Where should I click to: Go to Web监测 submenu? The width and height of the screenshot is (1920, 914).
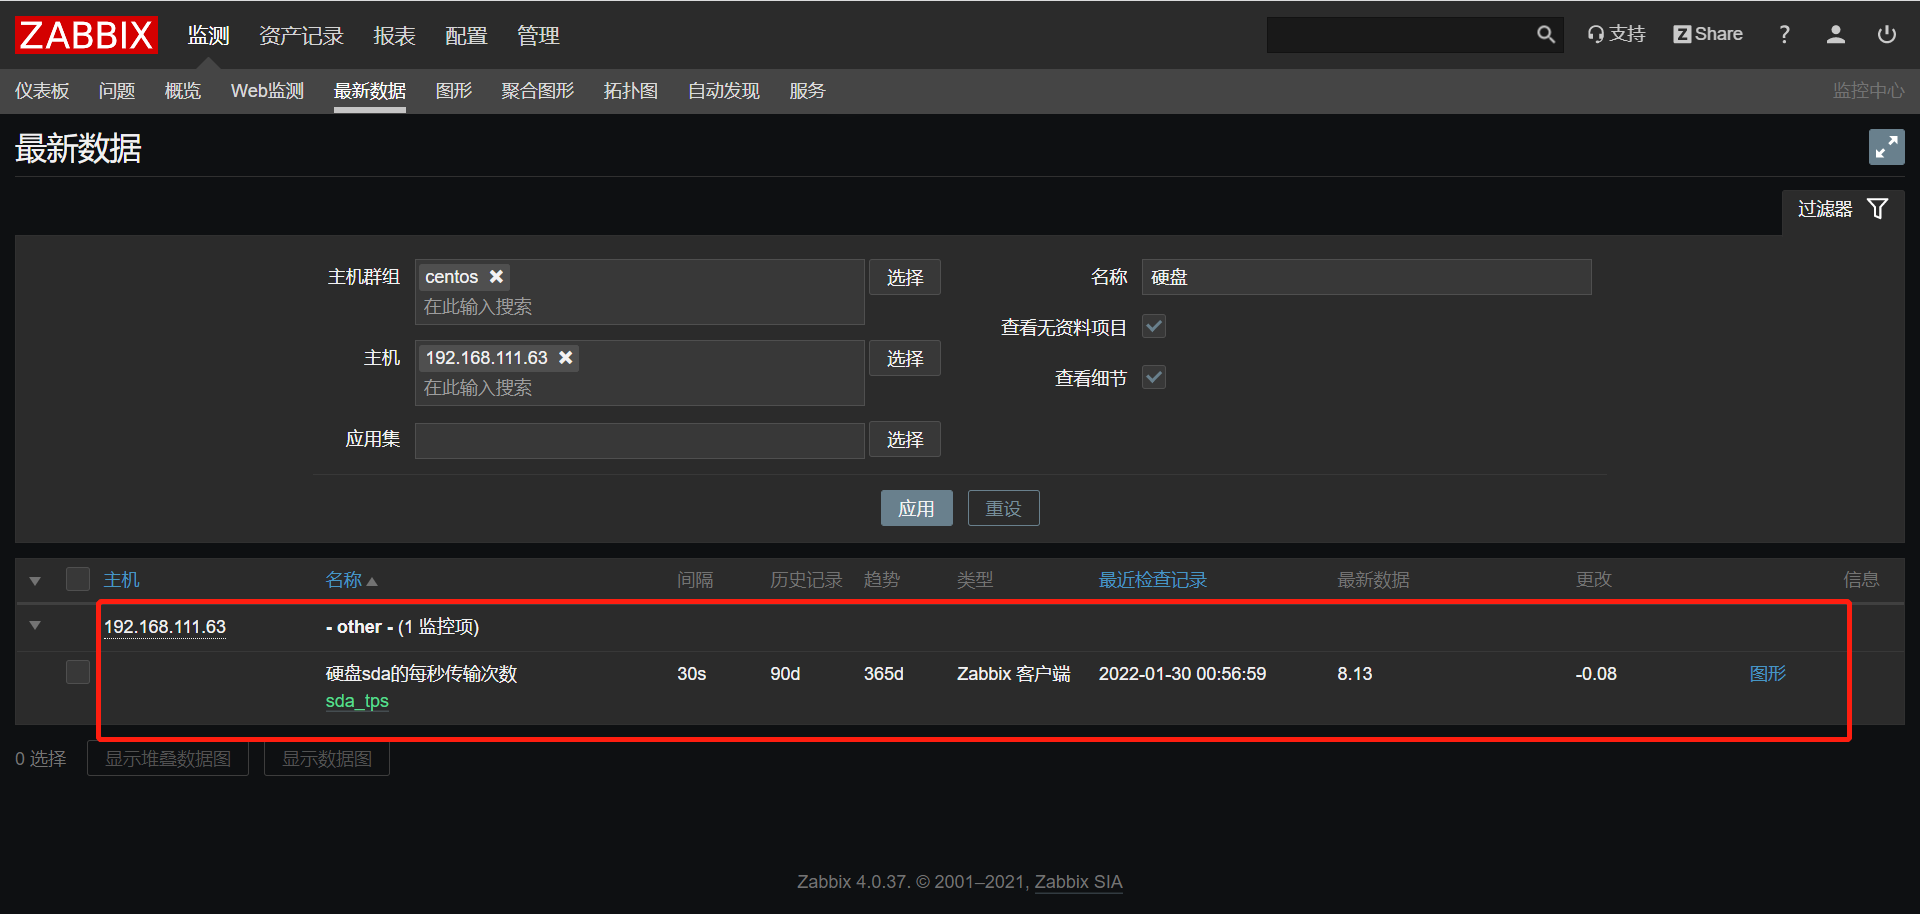(x=267, y=91)
